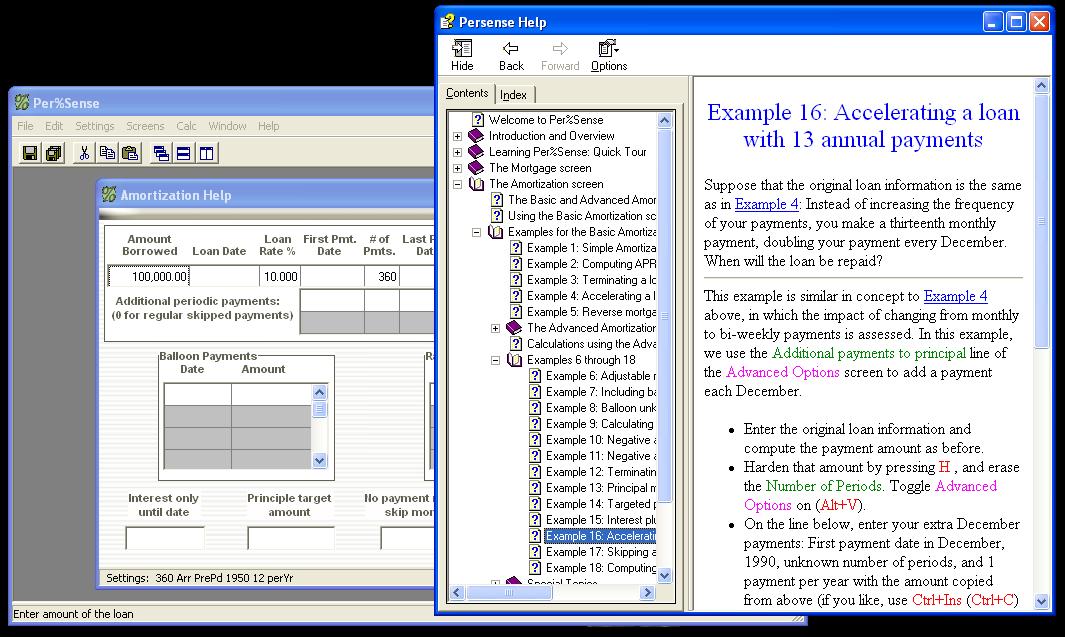The width and height of the screenshot is (1065, 637).
Task: Expand Learning Per%Sense: Quick Tour node
Action: (458, 152)
